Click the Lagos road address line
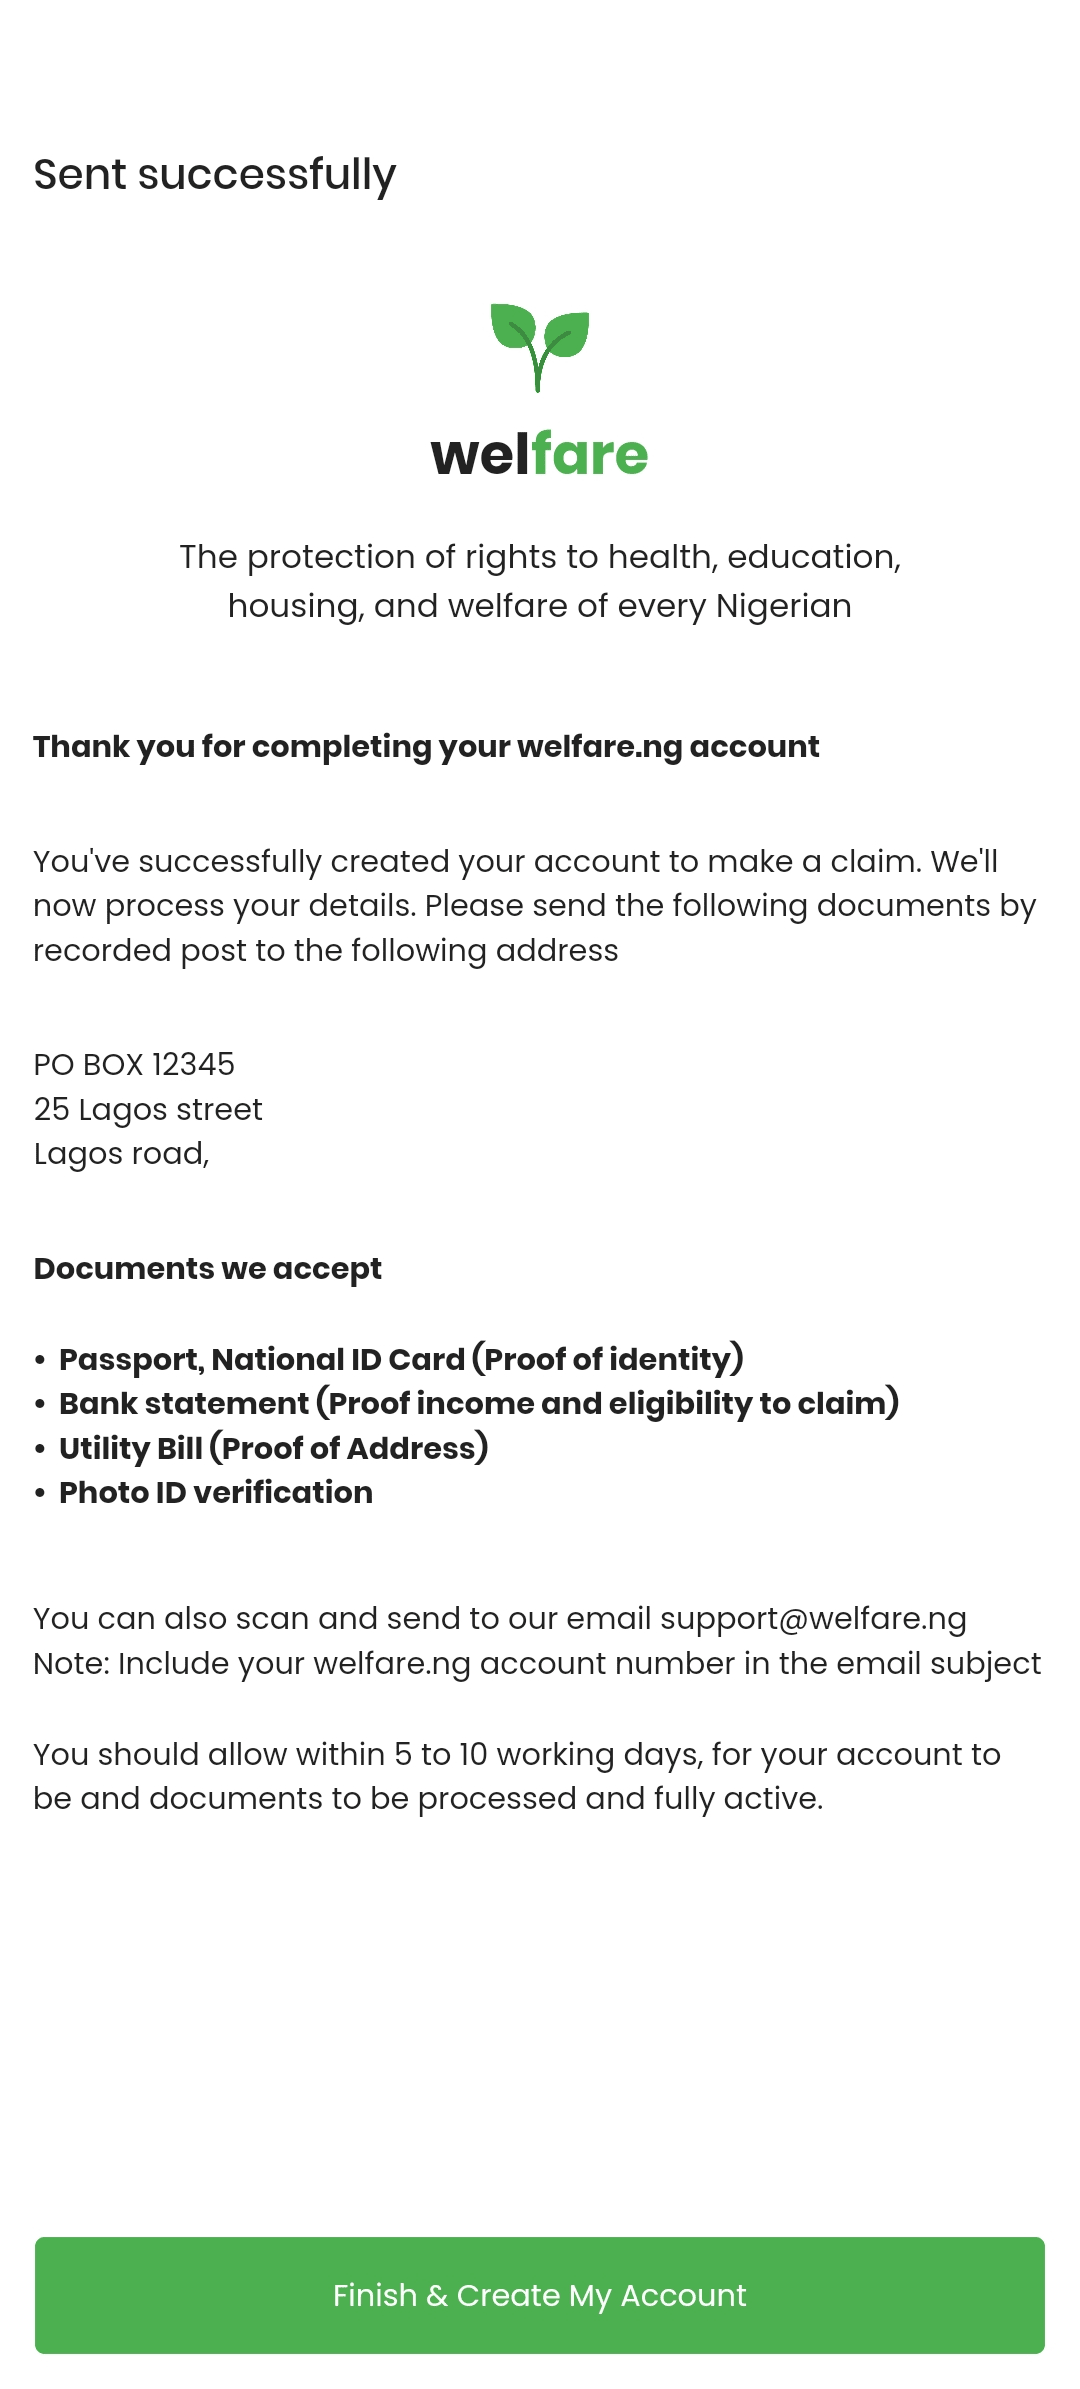The image size is (1080, 2389). 121,1153
